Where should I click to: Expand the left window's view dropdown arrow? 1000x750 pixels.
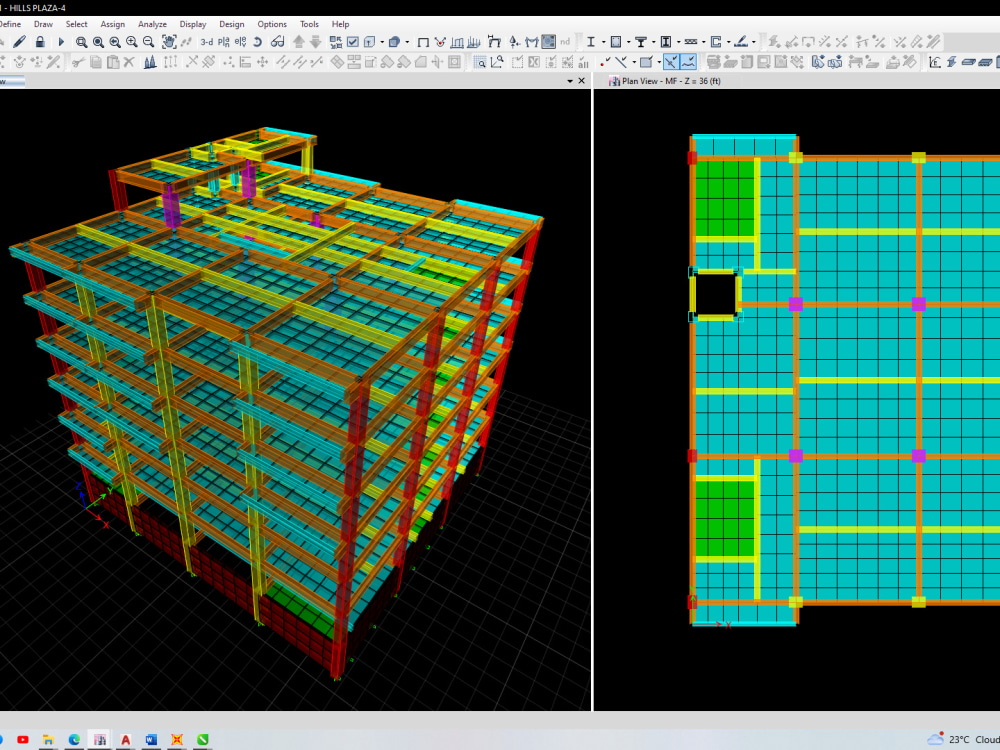[x=570, y=81]
